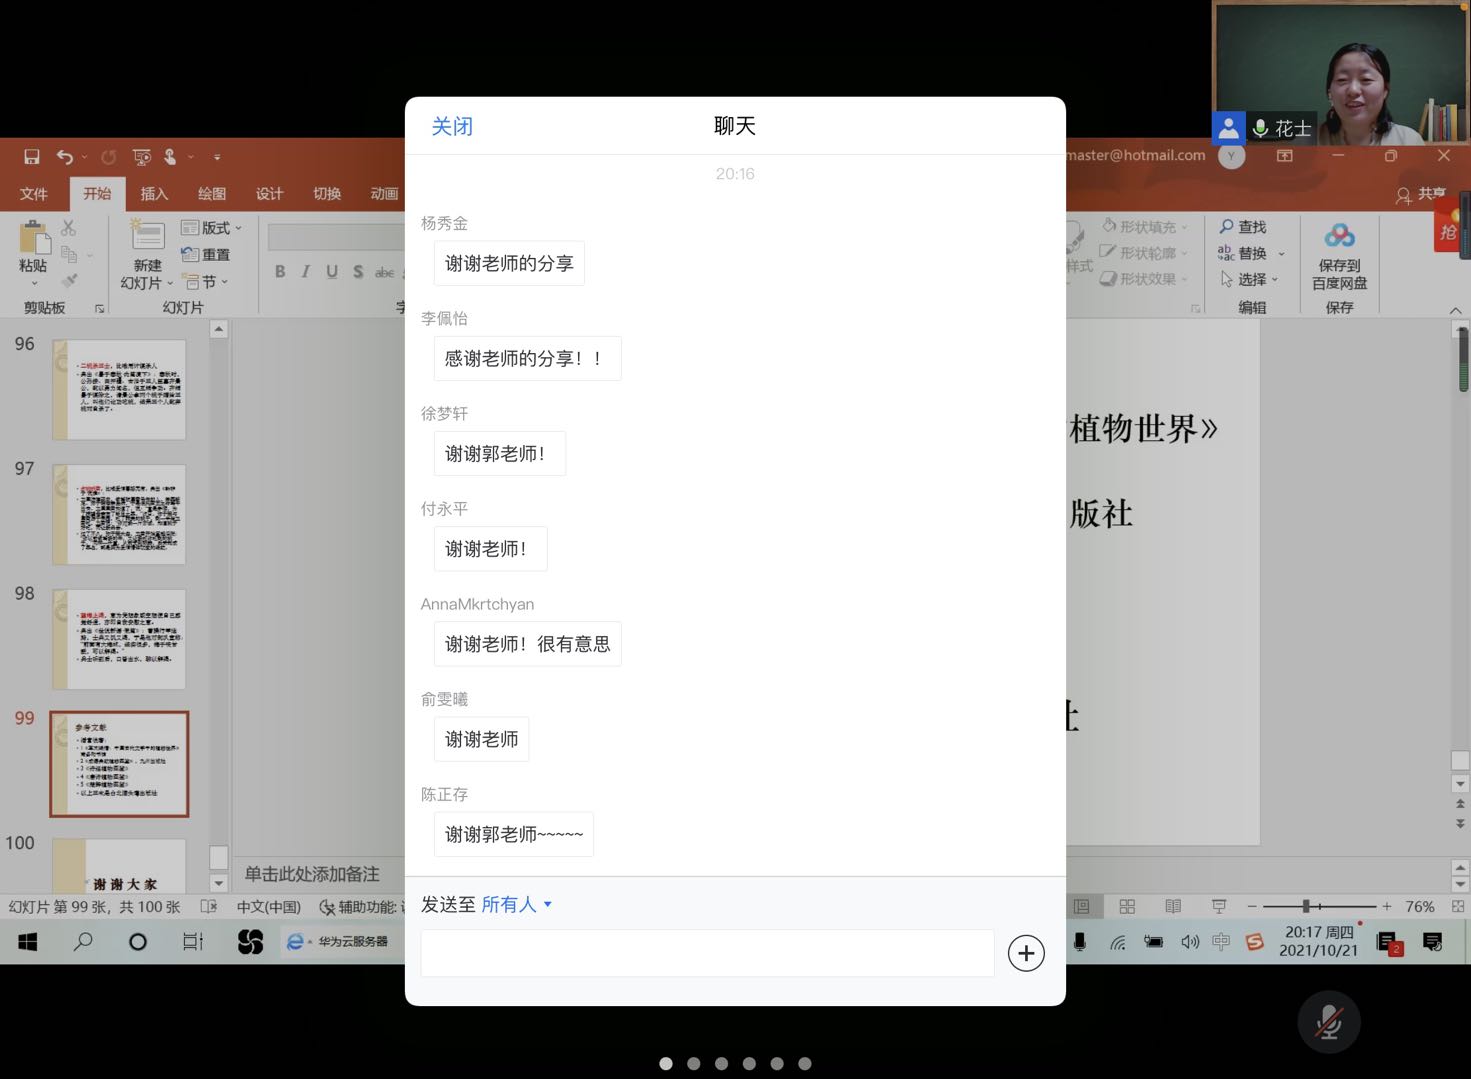Click the 查找 find button
The height and width of the screenshot is (1079, 1471).
coord(1243,227)
